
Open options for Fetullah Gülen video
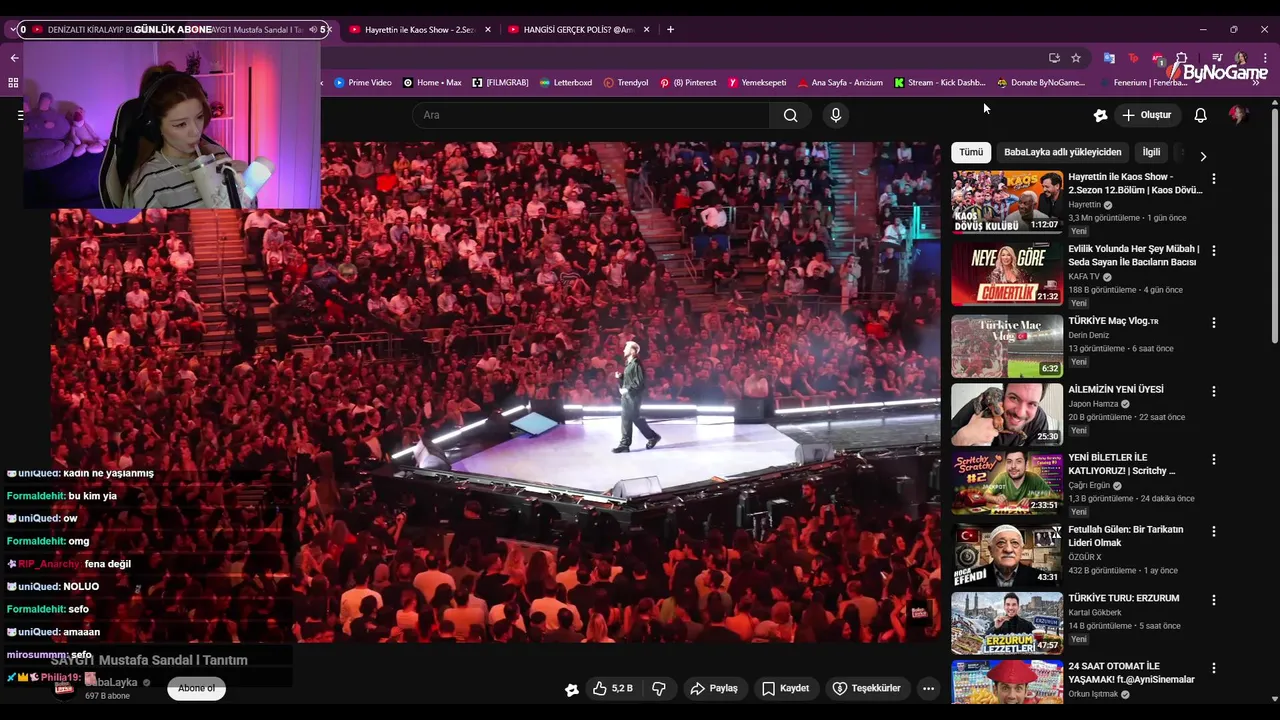pos(1214,531)
